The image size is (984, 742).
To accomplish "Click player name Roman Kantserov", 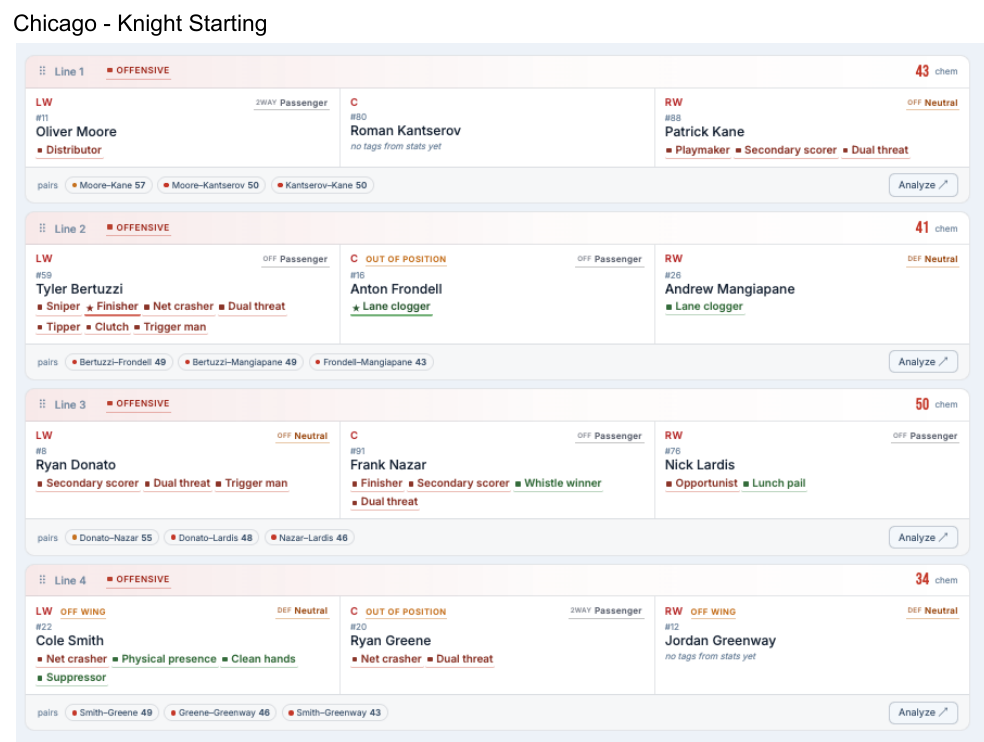I will coord(405,131).
